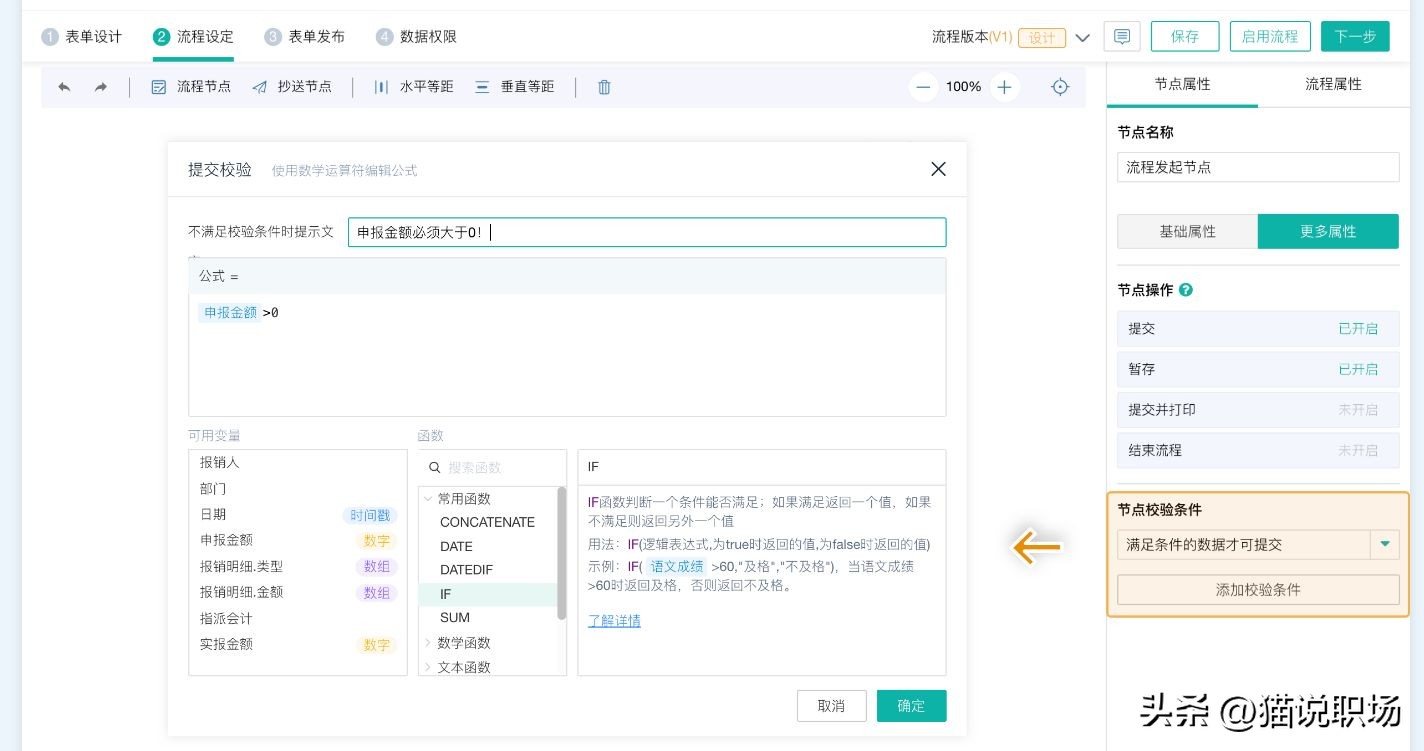Image resolution: width=1424 pixels, height=751 pixels.
Task: Click the comment bubble icon near 保存
Action: [x=1121, y=36]
